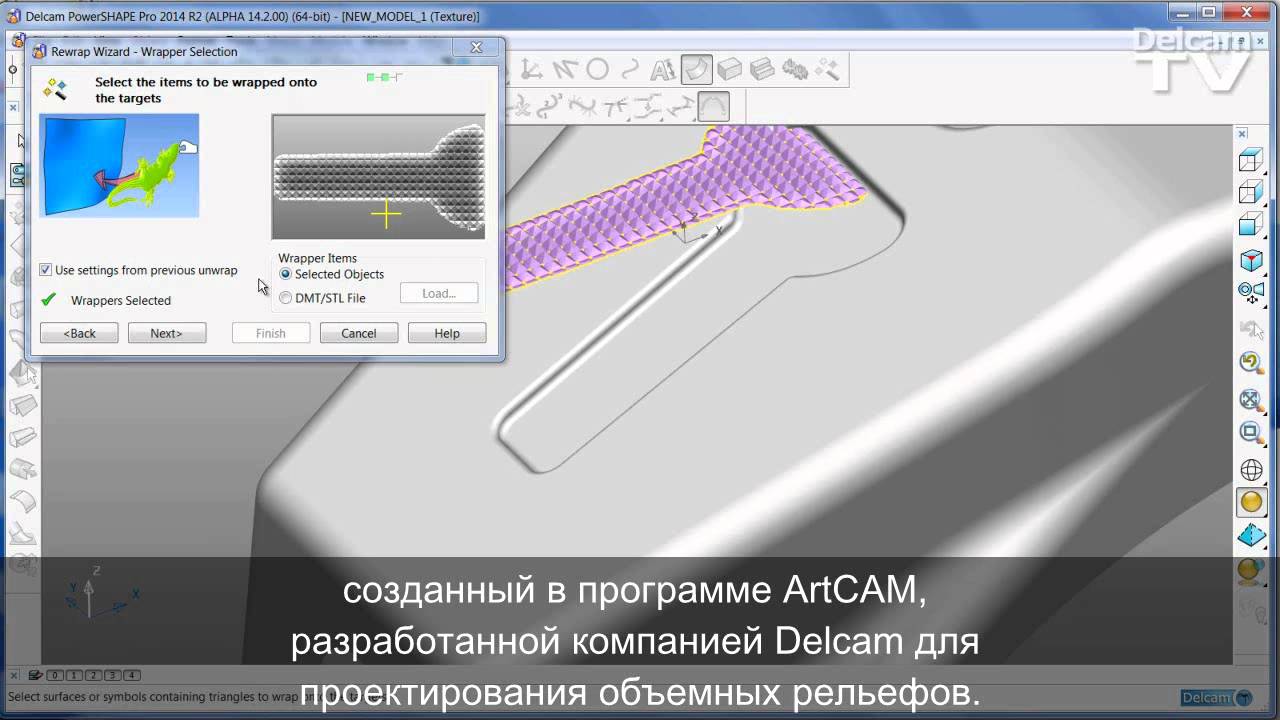Viewport: 1280px width, 720px height.
Task: Click the Load... button
Action: click(x=439, y=293)
